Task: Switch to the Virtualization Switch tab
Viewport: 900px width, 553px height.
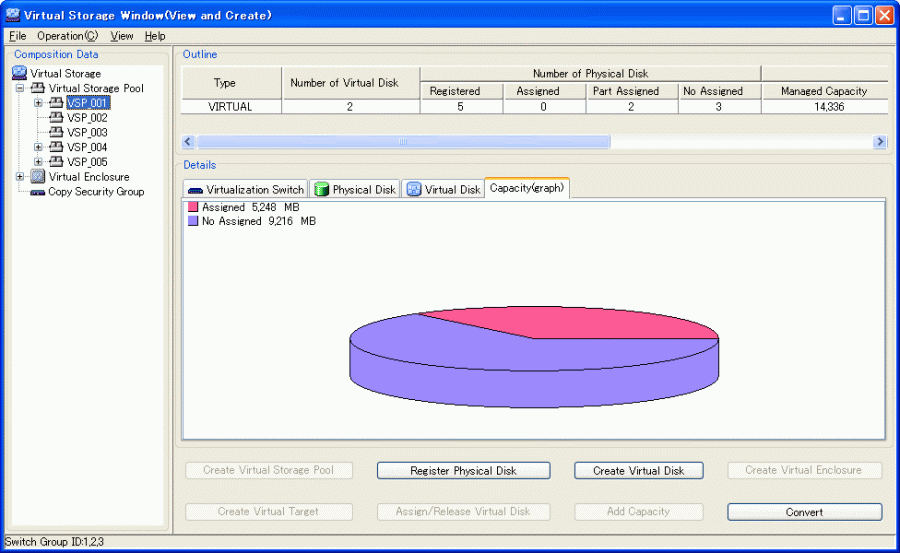Action: point(245,189)
